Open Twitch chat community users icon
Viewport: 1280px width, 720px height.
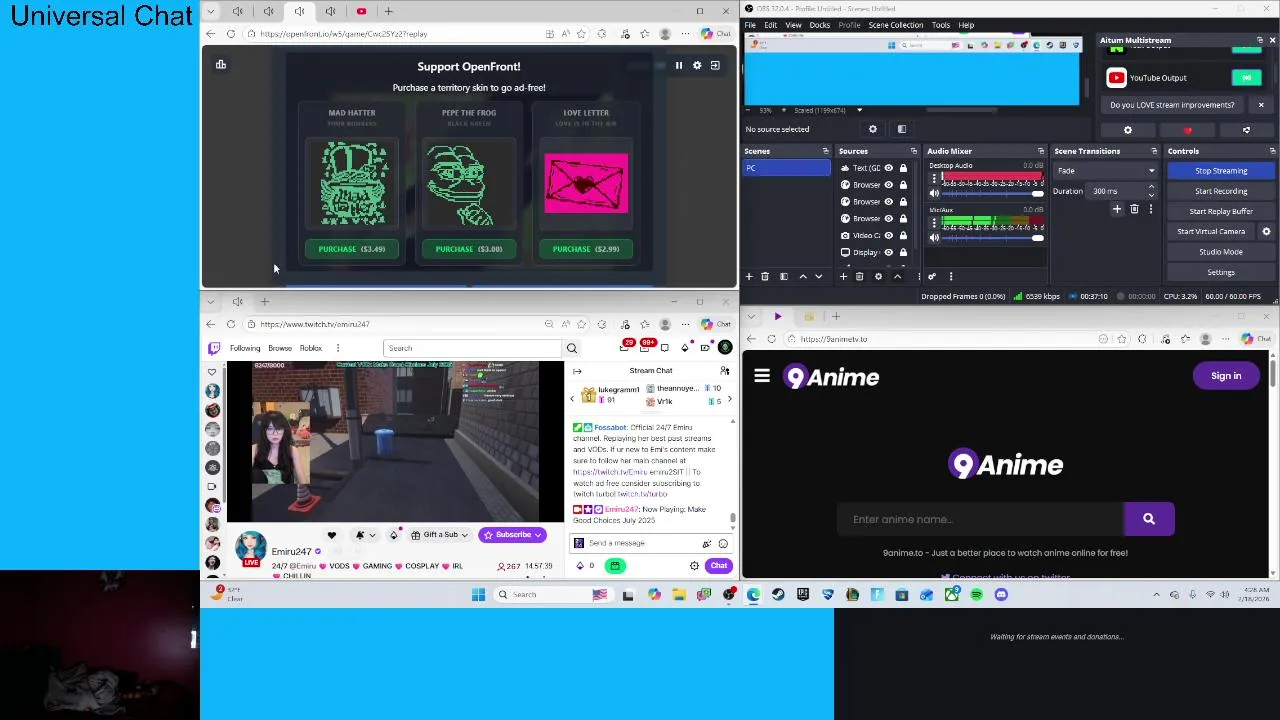pyautogui.click(x=725, y=371)
